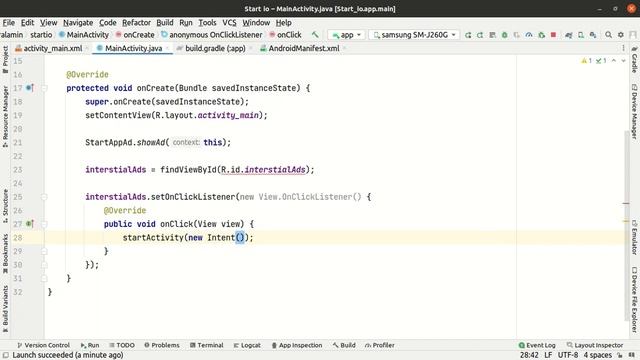Toggle the Device File Explorer side panel
640x360 pixels.
coord(634,299)
